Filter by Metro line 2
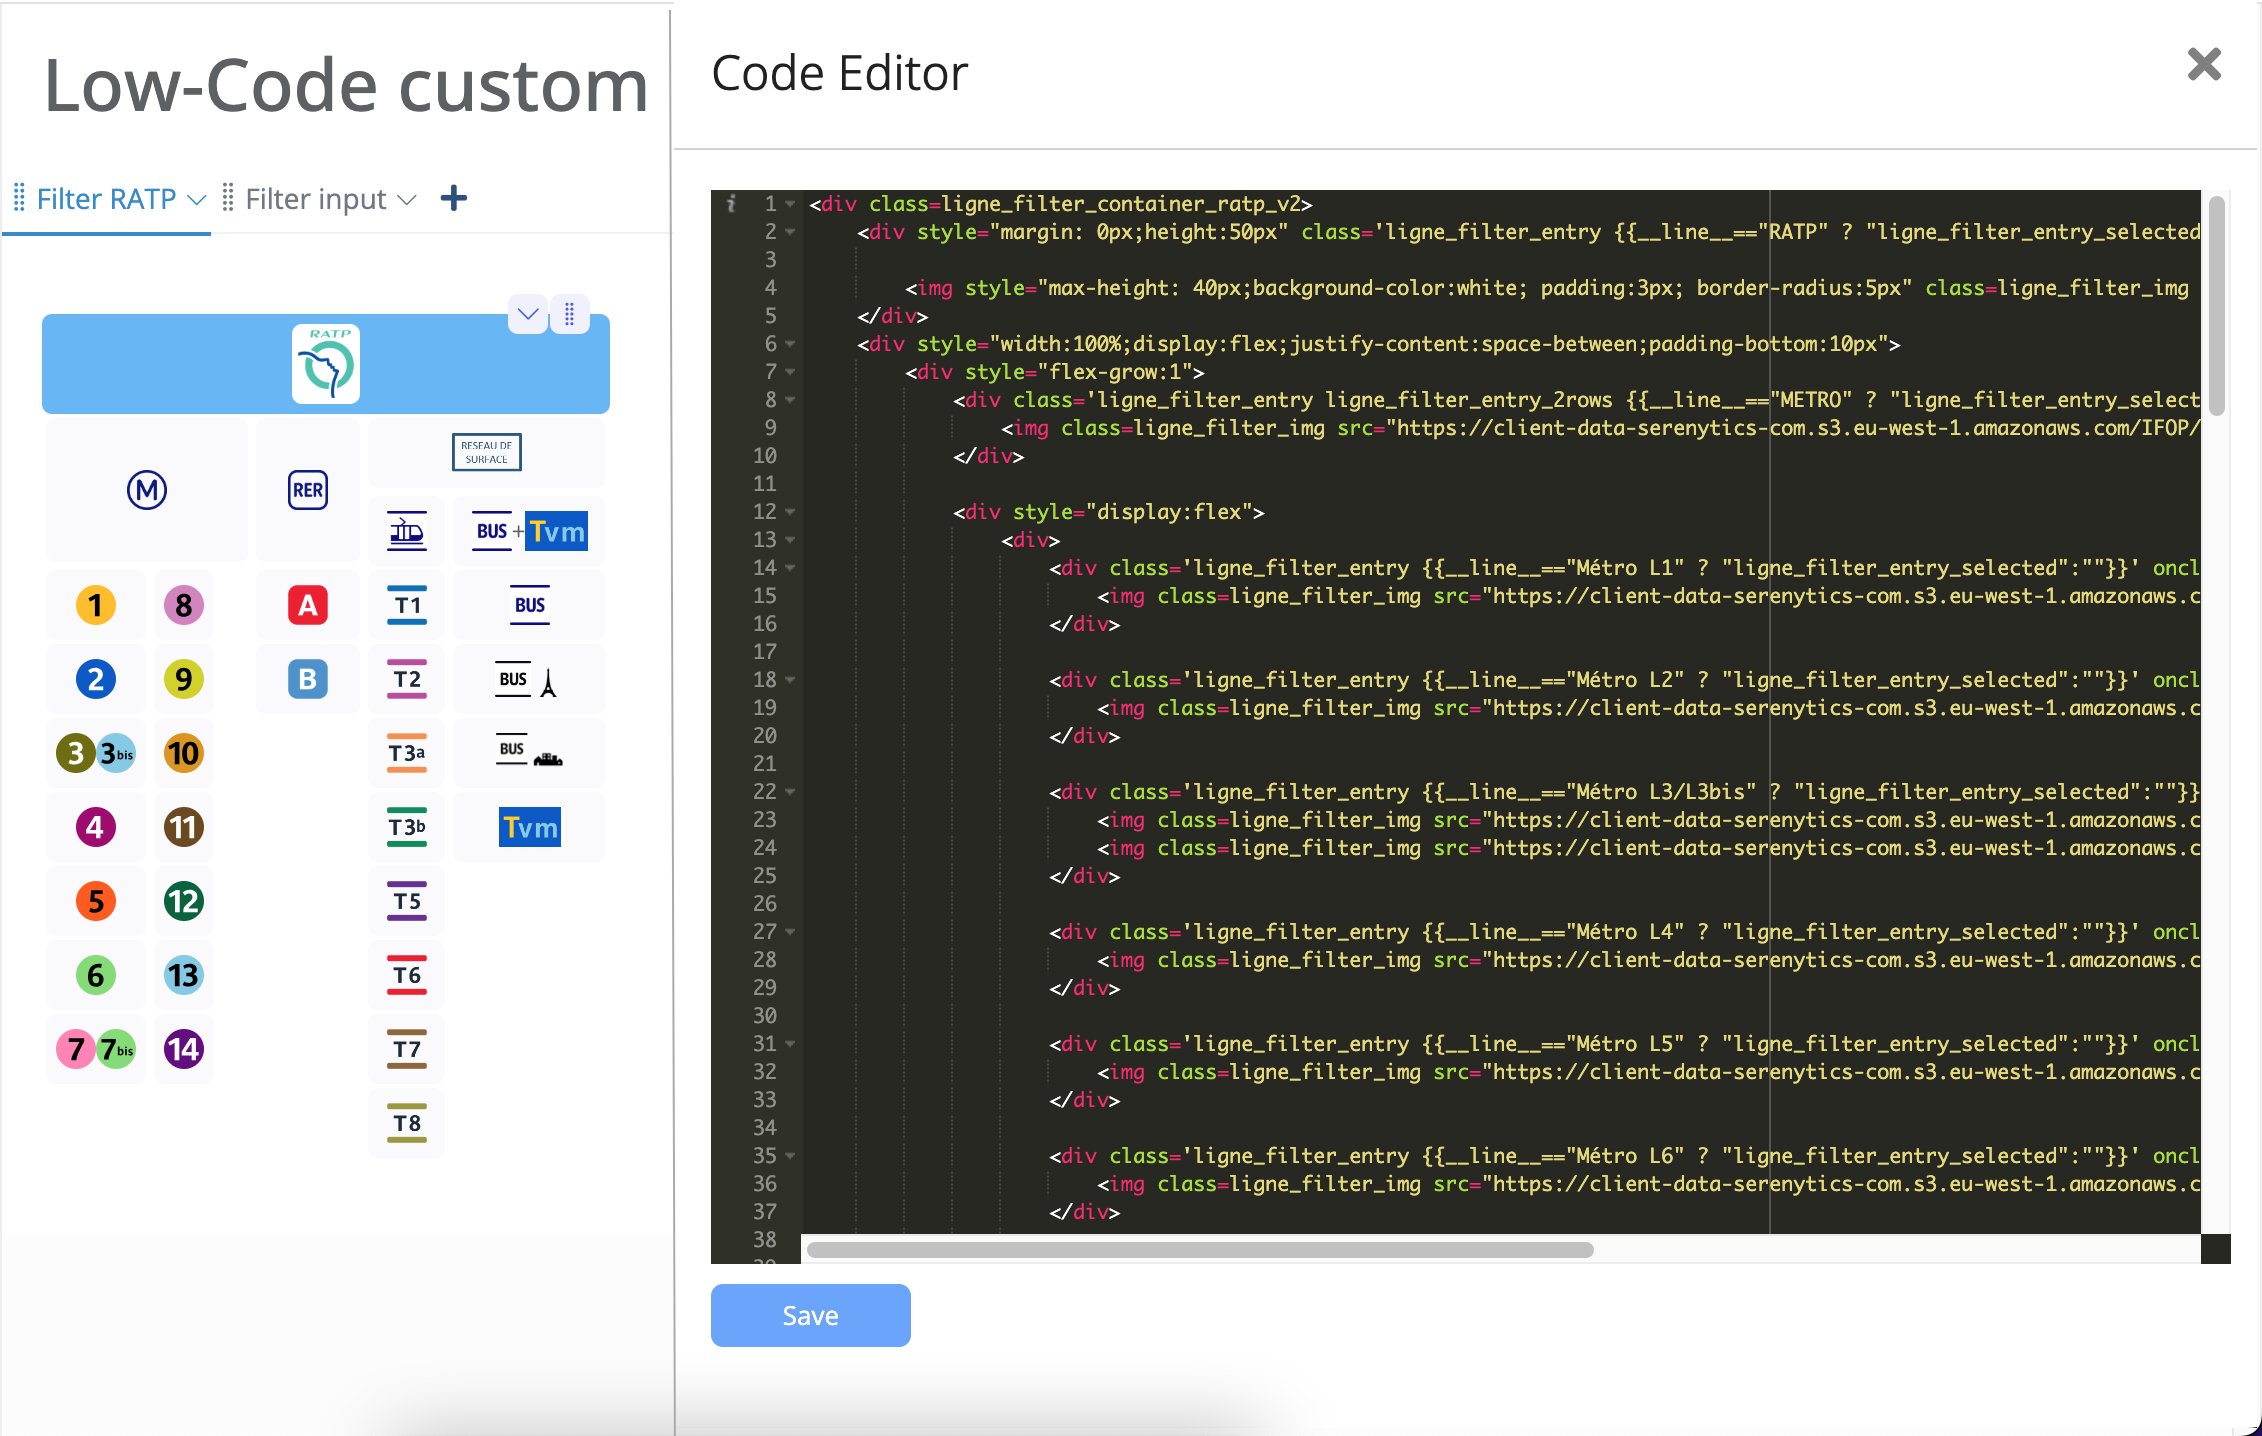Image resolution: width=2262 pixels, height=1436 pixels. point(96,679)
